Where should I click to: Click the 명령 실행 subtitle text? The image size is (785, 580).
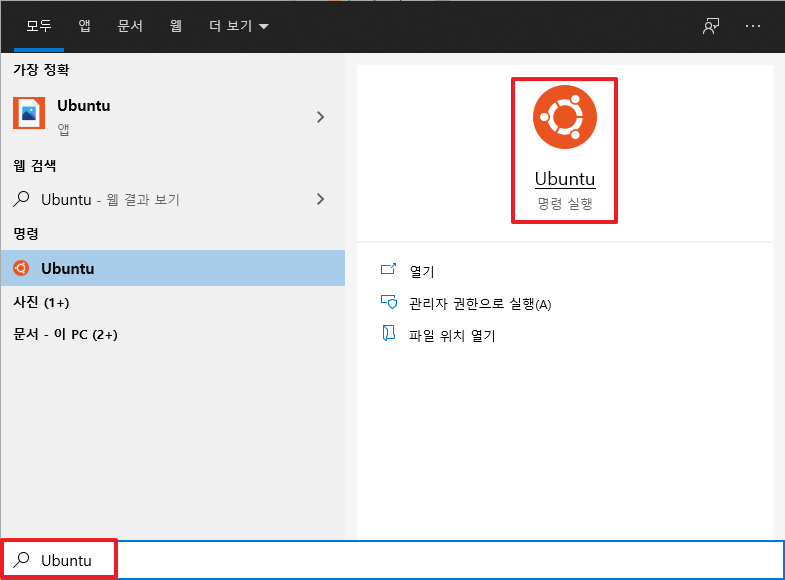[565, 204]
